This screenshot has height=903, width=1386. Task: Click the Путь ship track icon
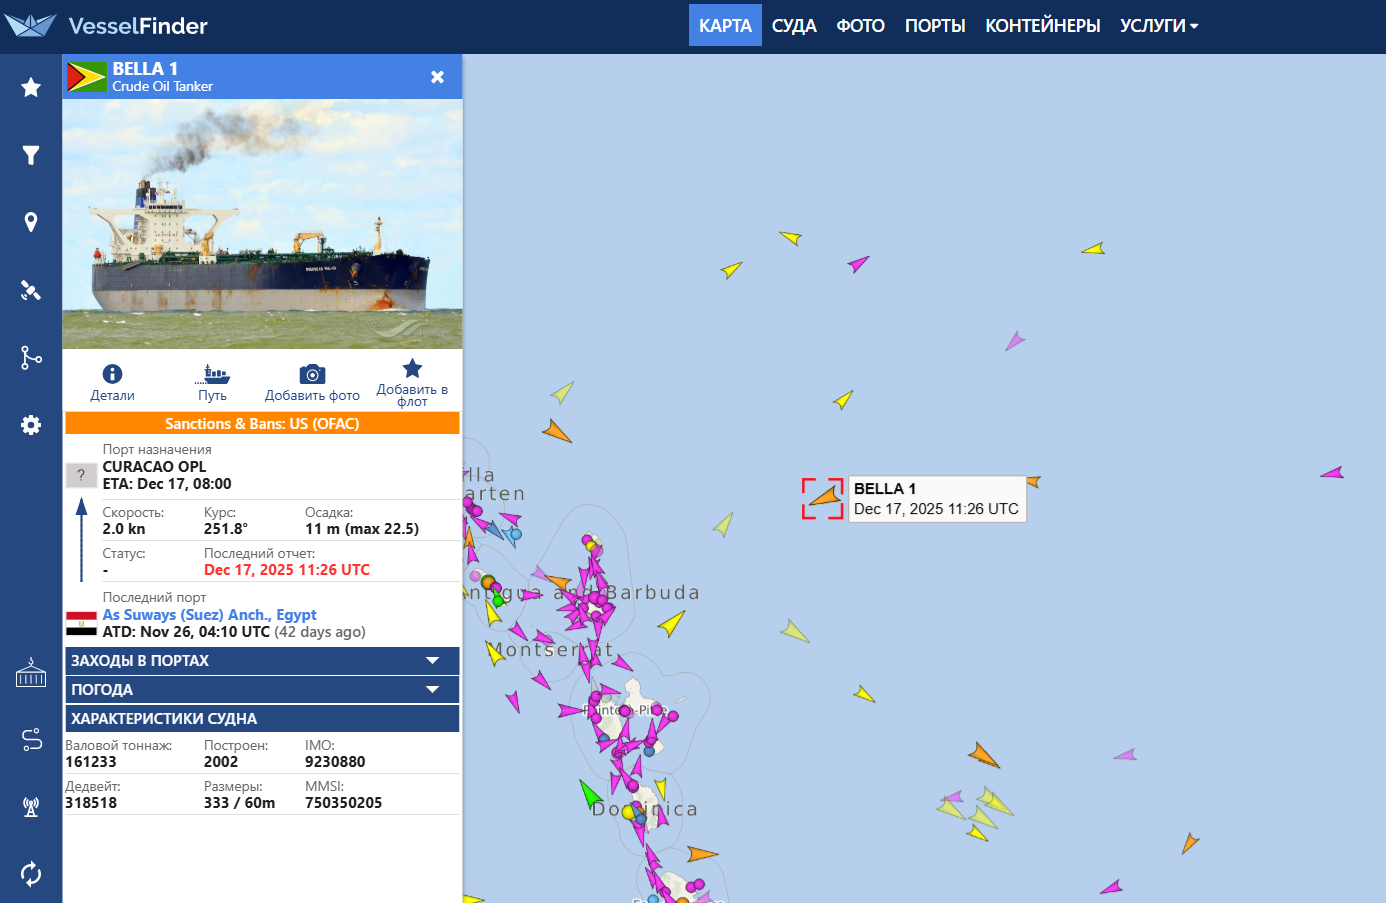(213, 375)
